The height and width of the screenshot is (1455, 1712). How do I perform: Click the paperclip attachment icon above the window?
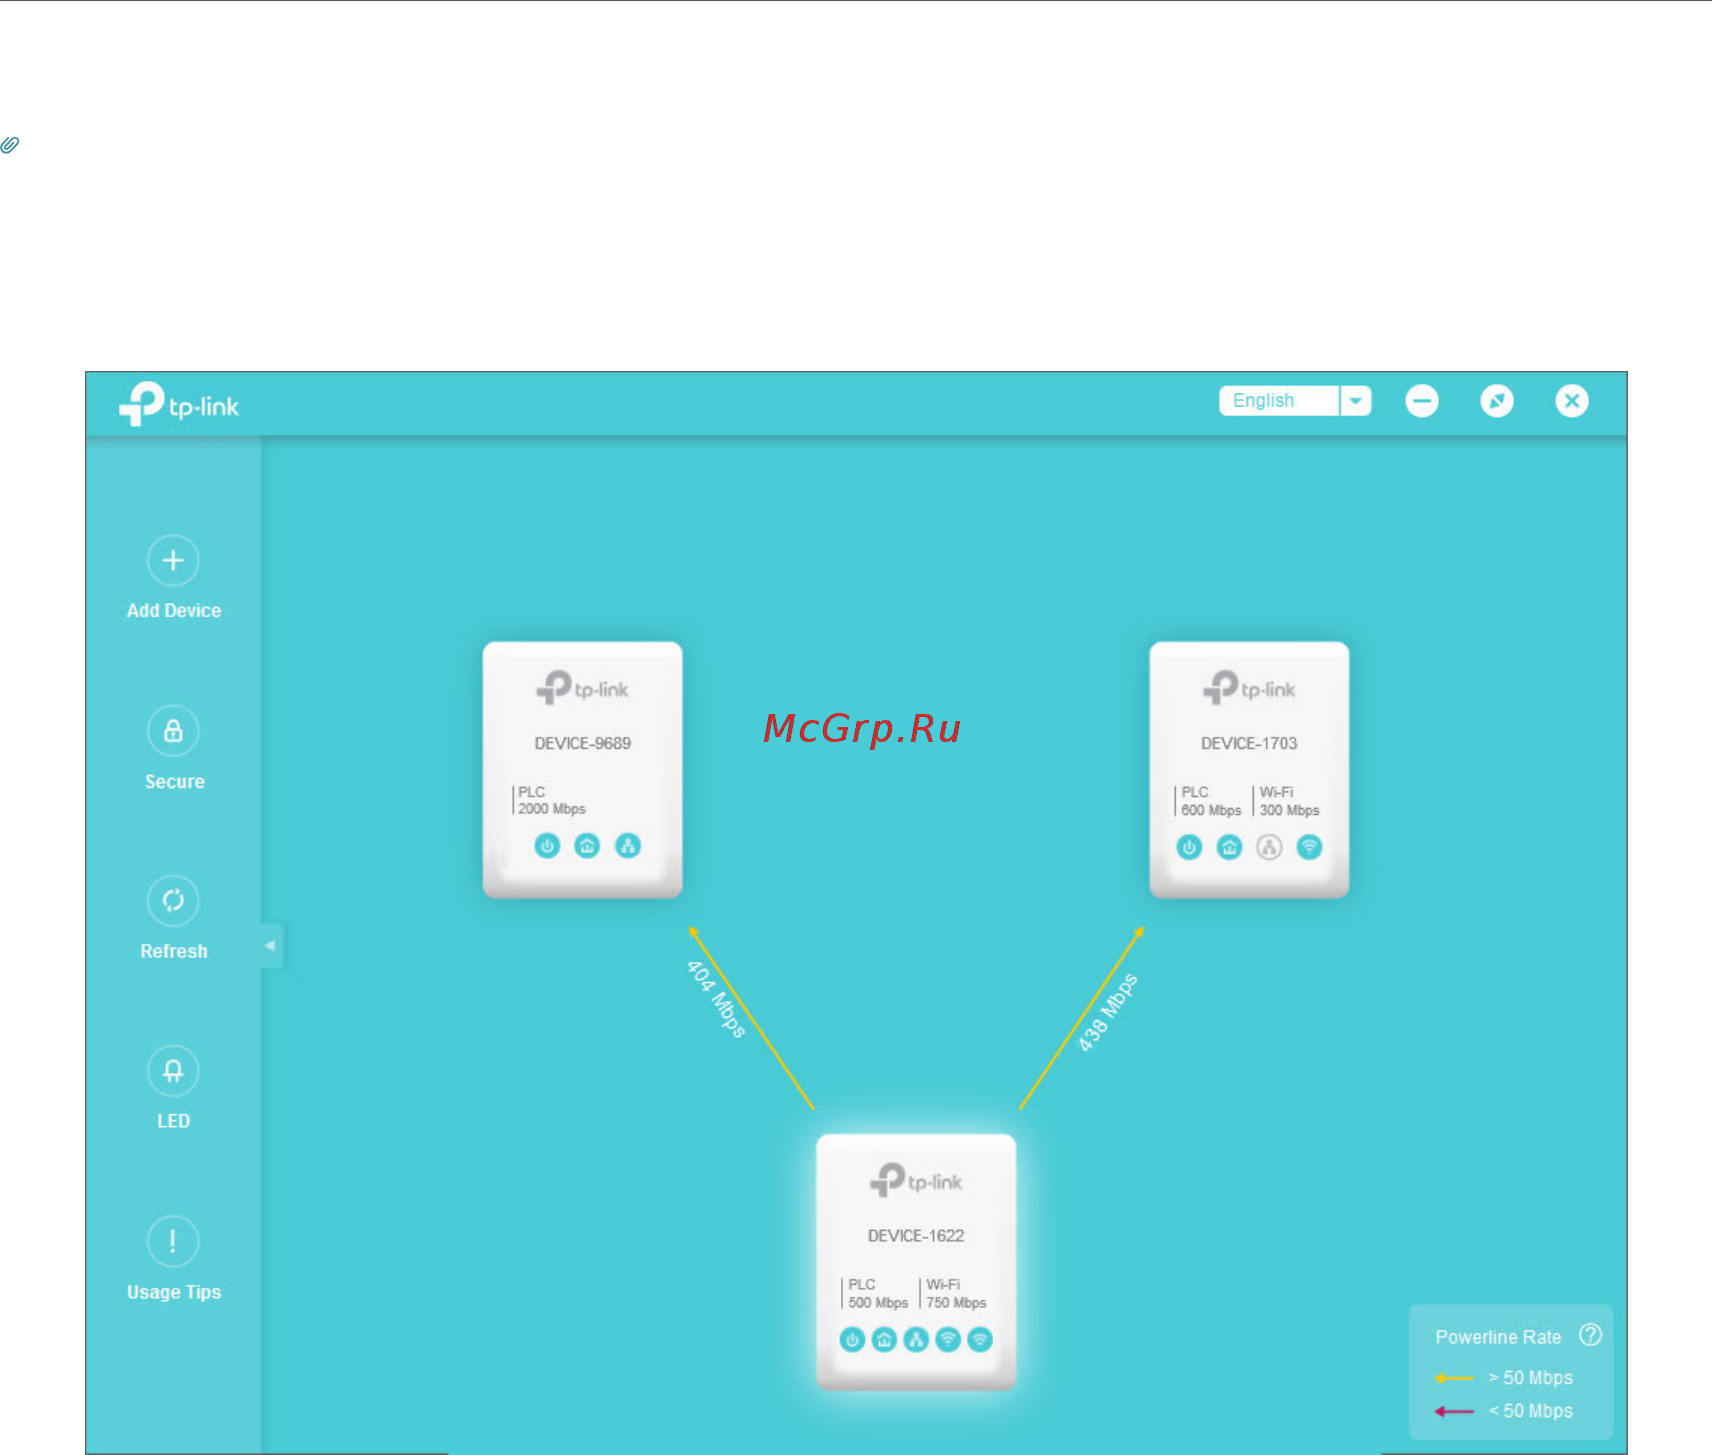(10, 145)
